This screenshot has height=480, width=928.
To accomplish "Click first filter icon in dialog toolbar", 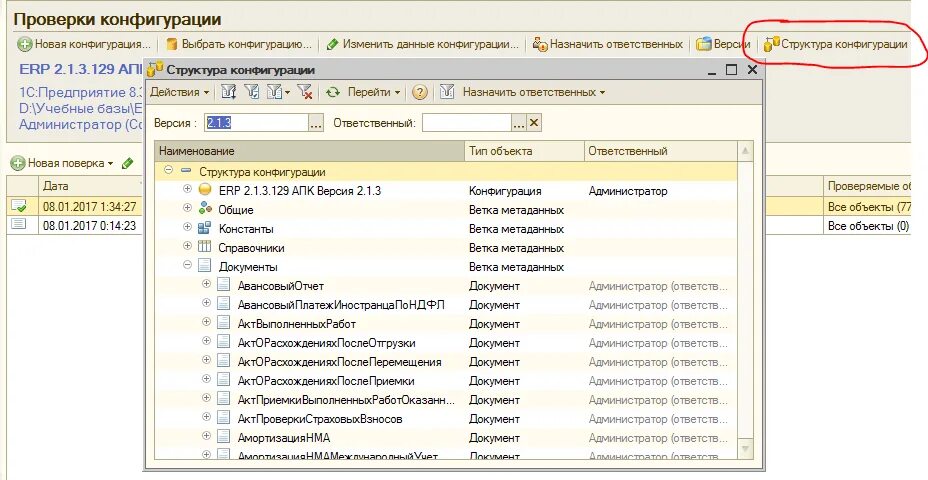I will tap(228, 92).
